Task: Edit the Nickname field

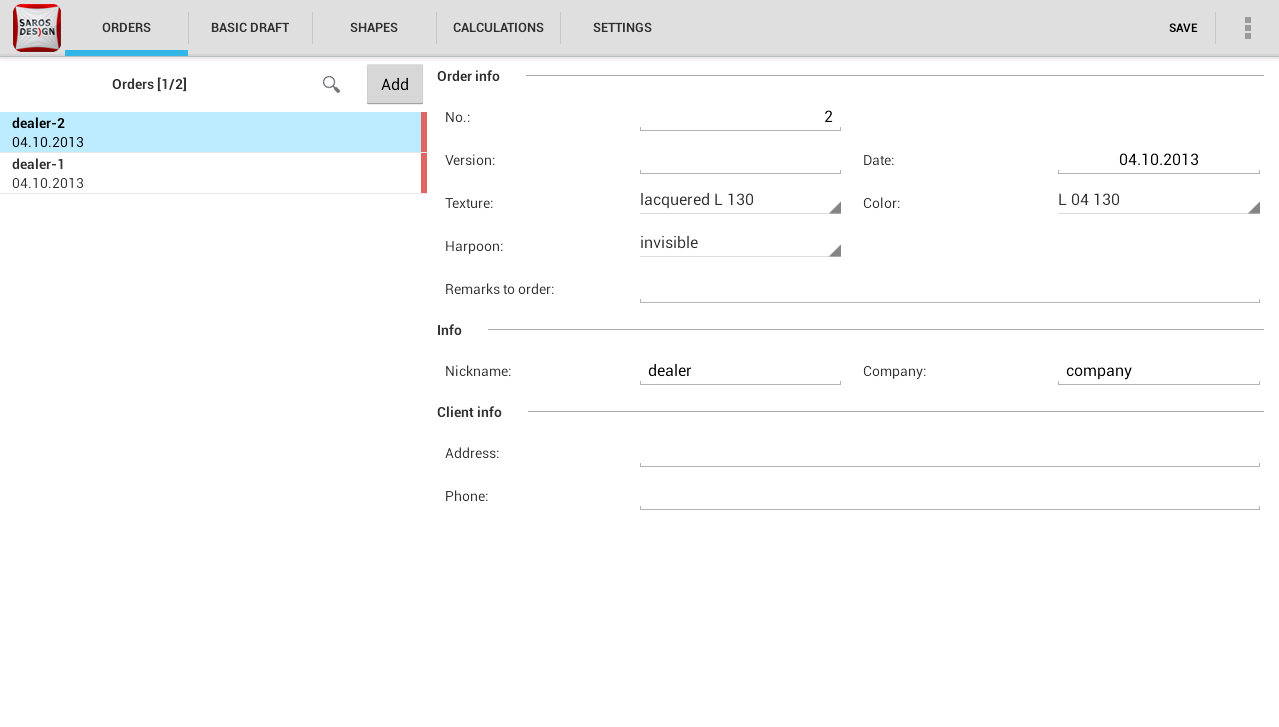Action: [x=740, y=371]
